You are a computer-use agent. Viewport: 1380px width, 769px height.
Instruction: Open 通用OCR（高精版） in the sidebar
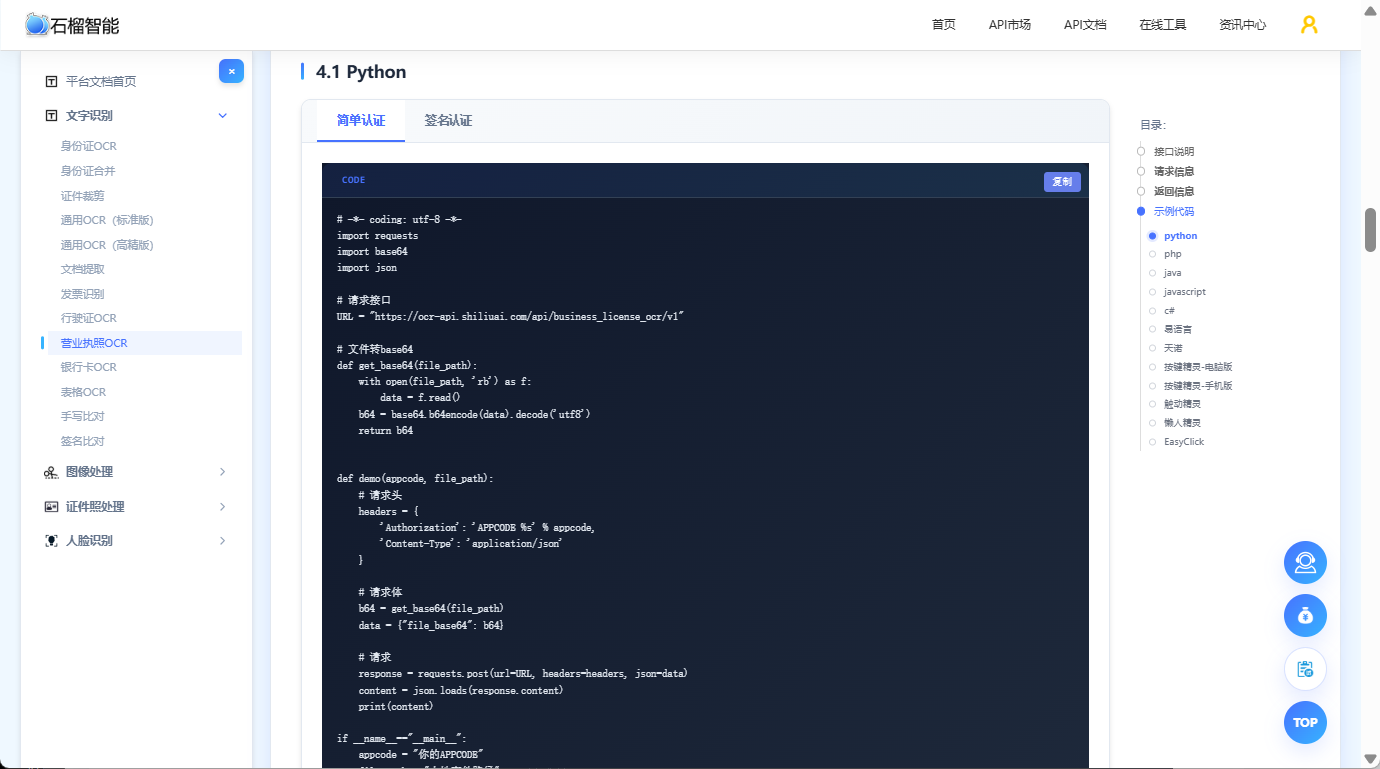107,245
